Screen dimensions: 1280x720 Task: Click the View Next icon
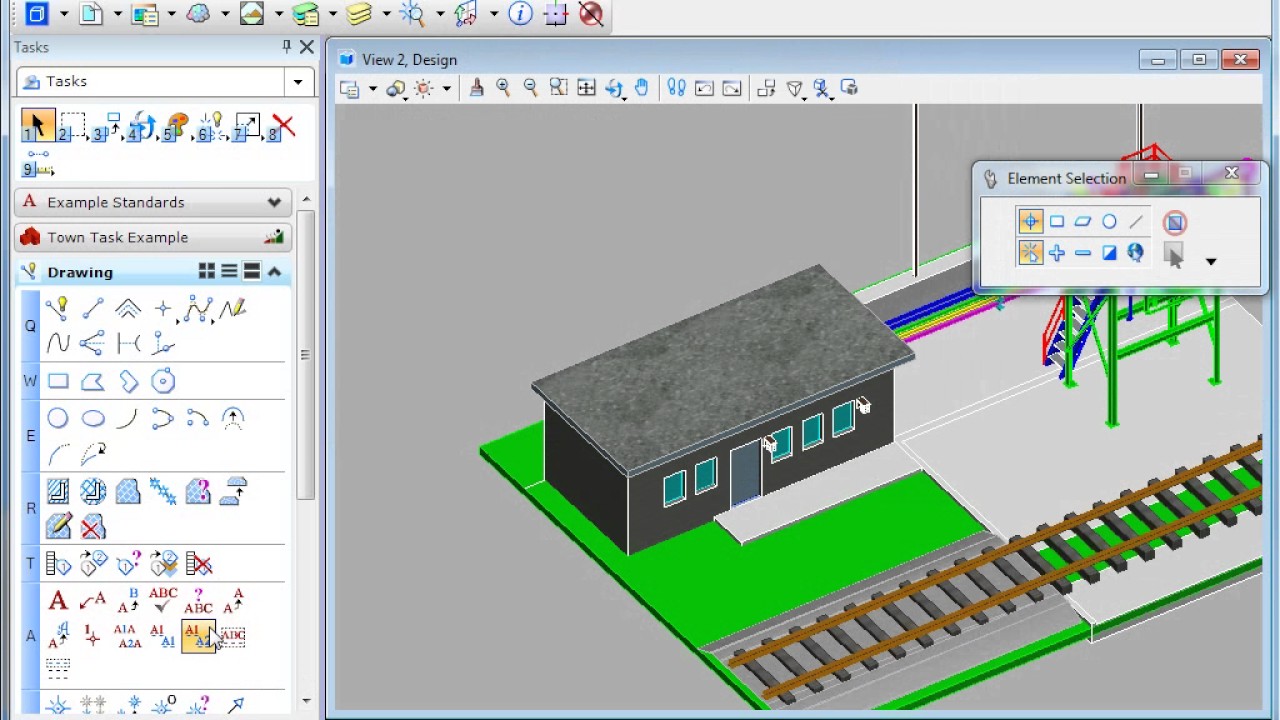coord(732,88)
